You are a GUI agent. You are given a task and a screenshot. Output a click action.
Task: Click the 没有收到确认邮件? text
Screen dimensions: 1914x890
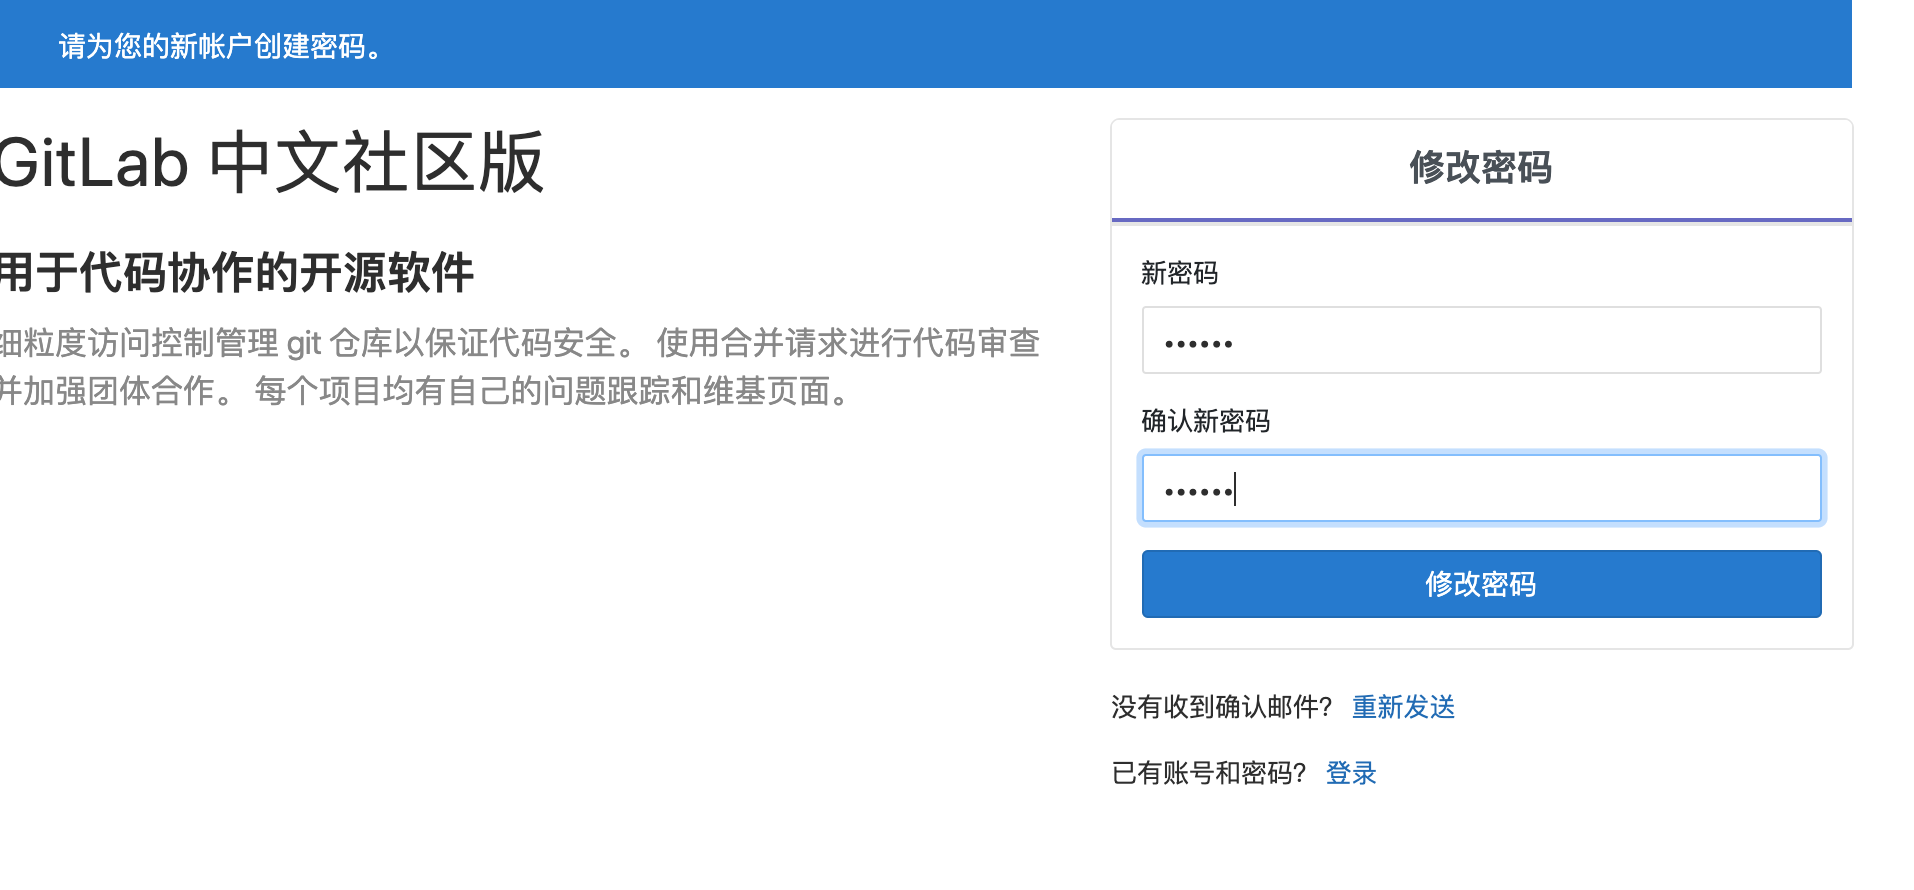tap(1222, 707)
